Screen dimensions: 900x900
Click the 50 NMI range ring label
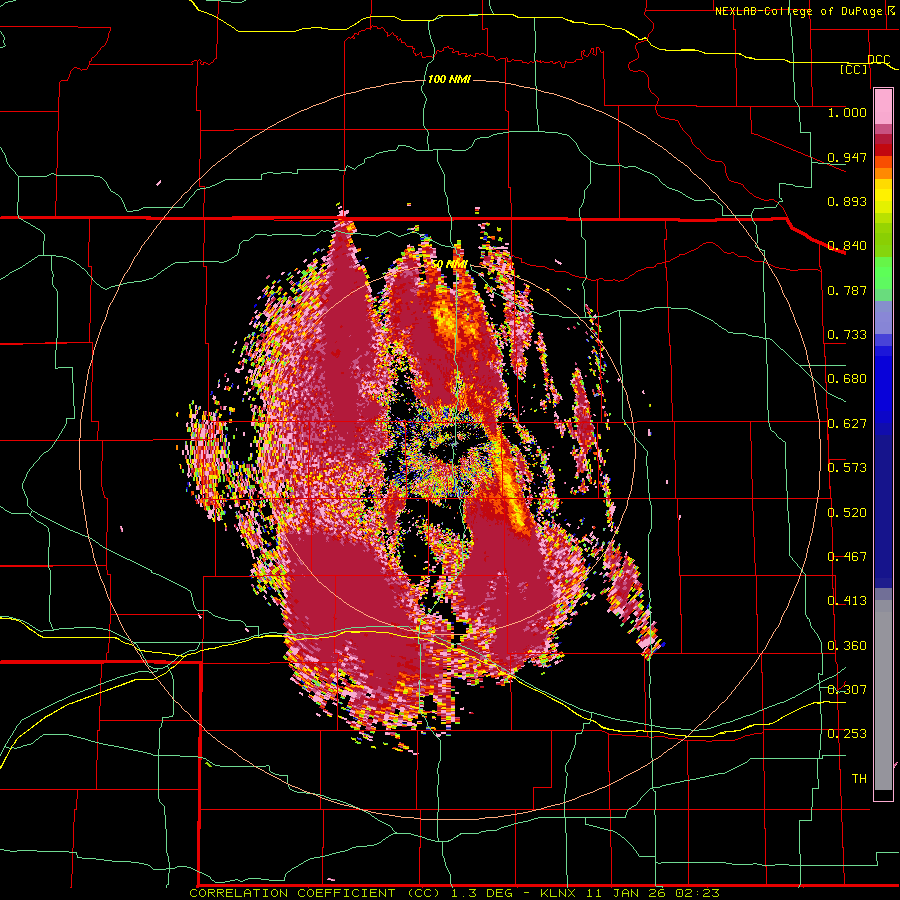click(x=449, y=264)
